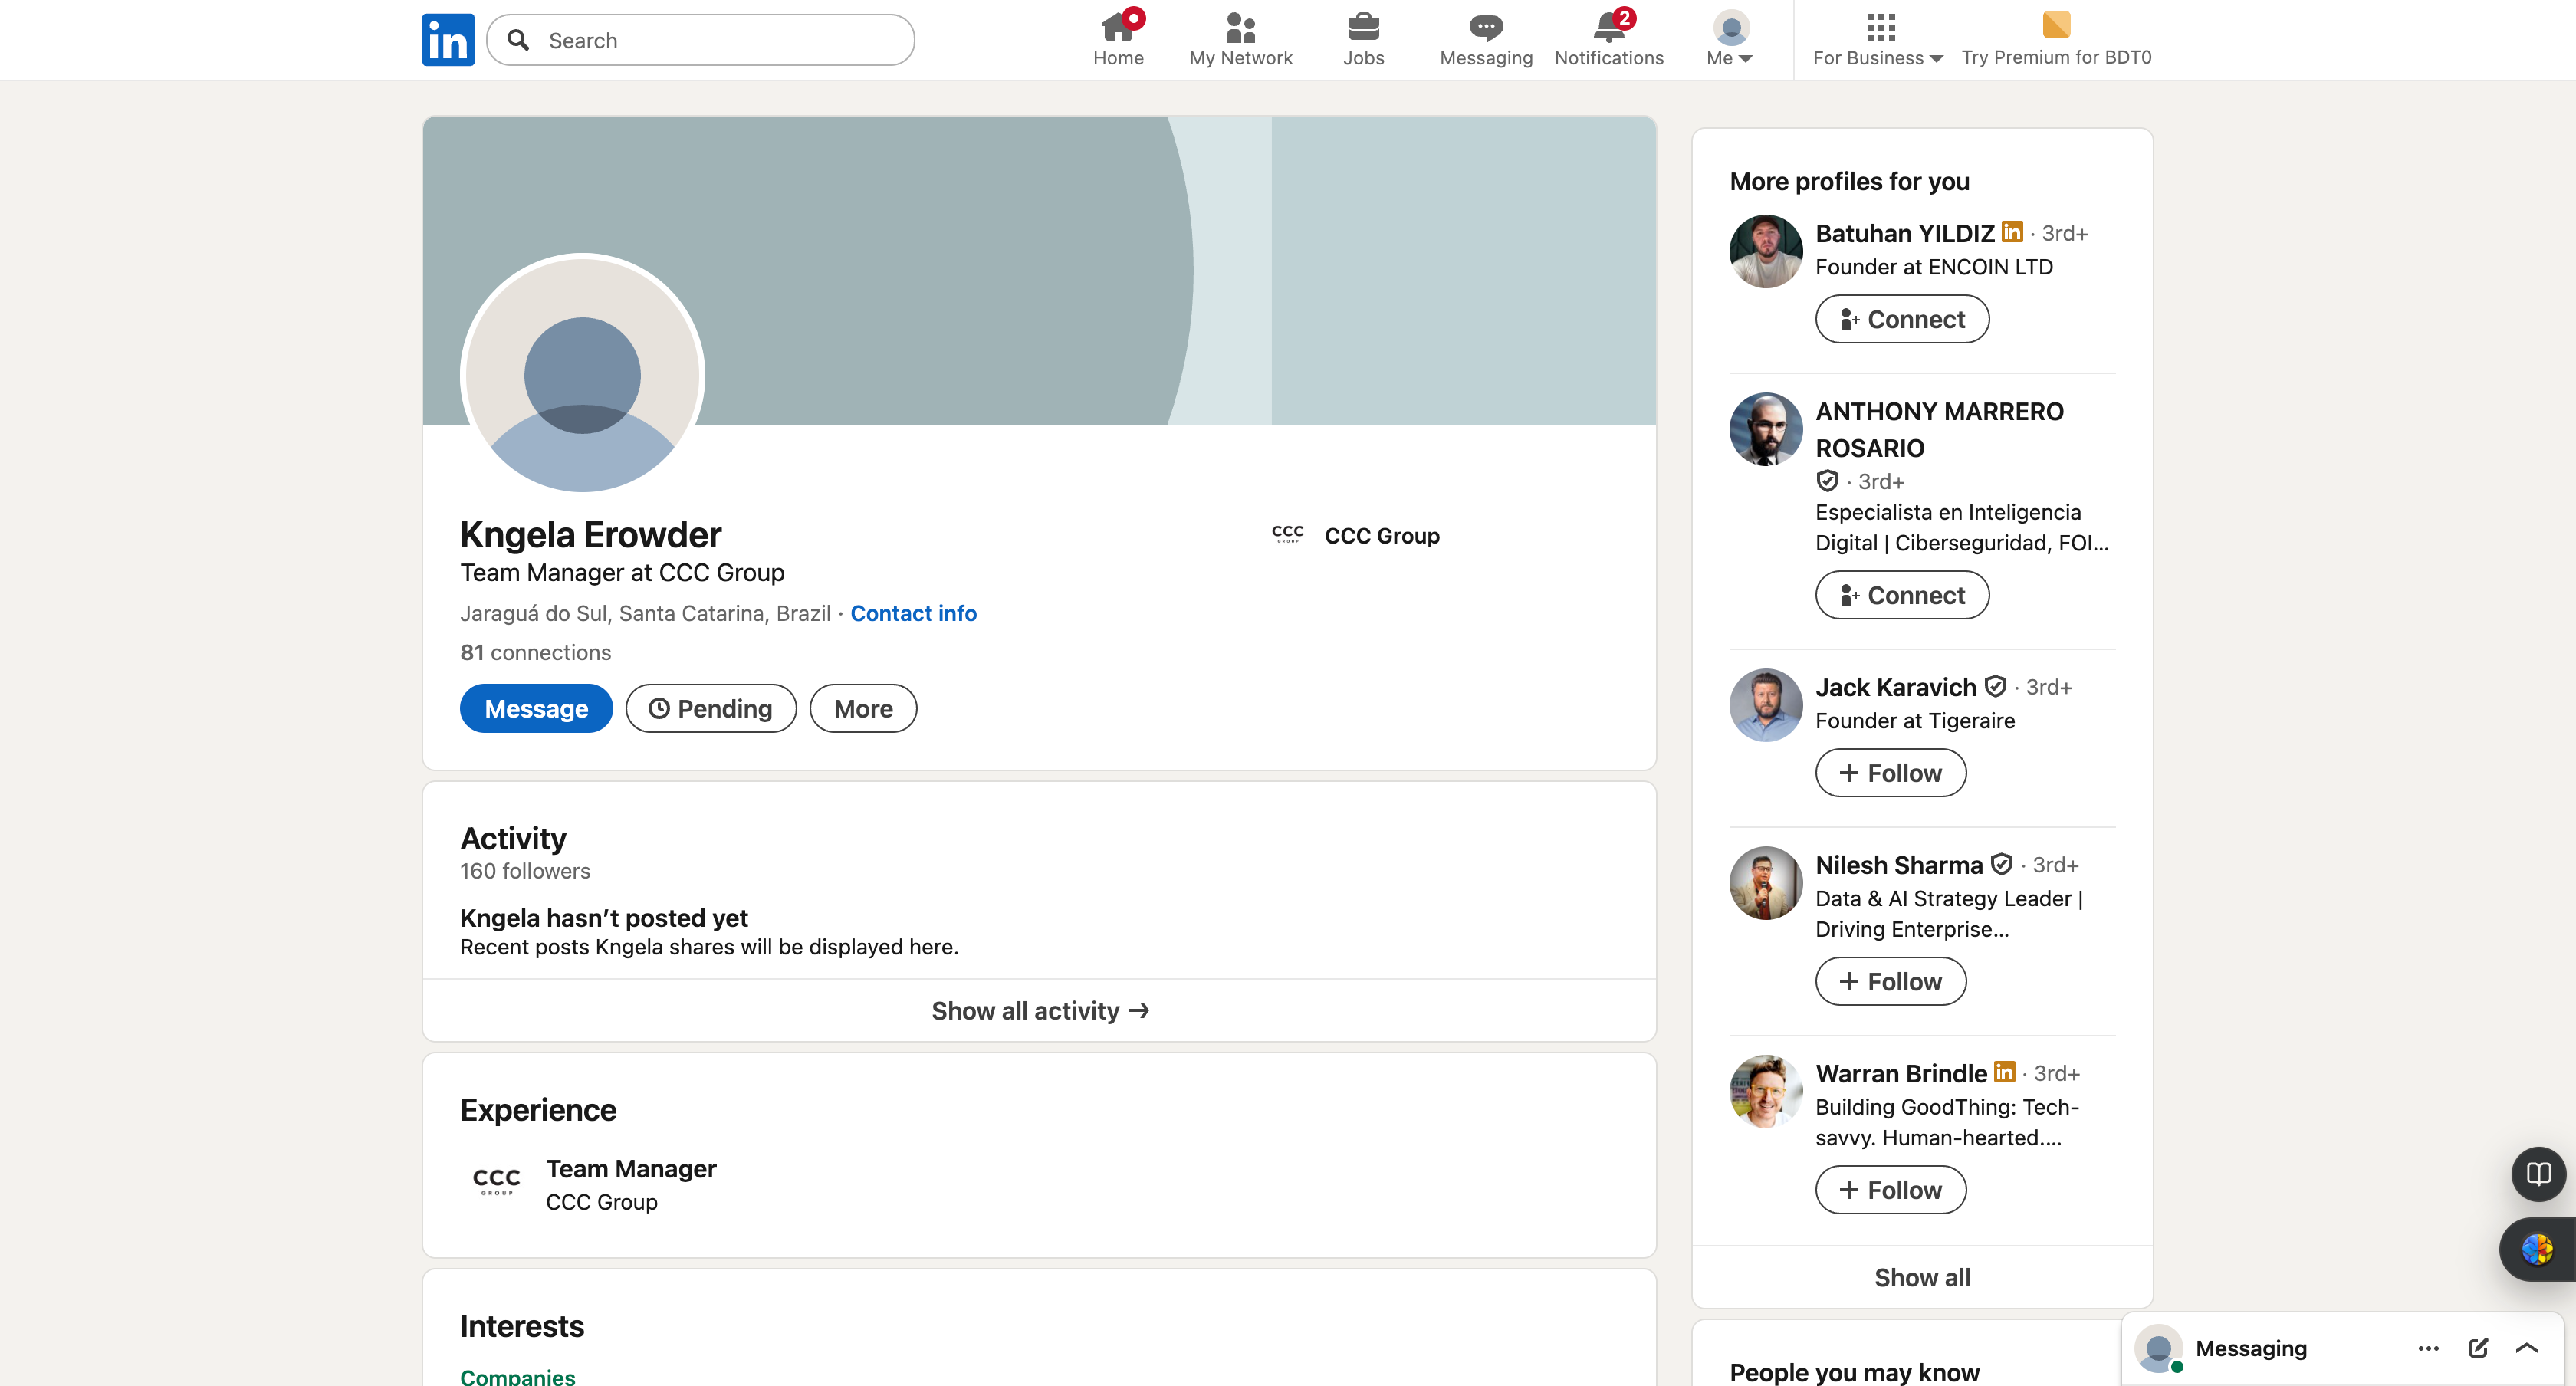2576x1386 pixels.
Task: Open messaging panel options ellipsis
Action: (x=2428, y=1348)
